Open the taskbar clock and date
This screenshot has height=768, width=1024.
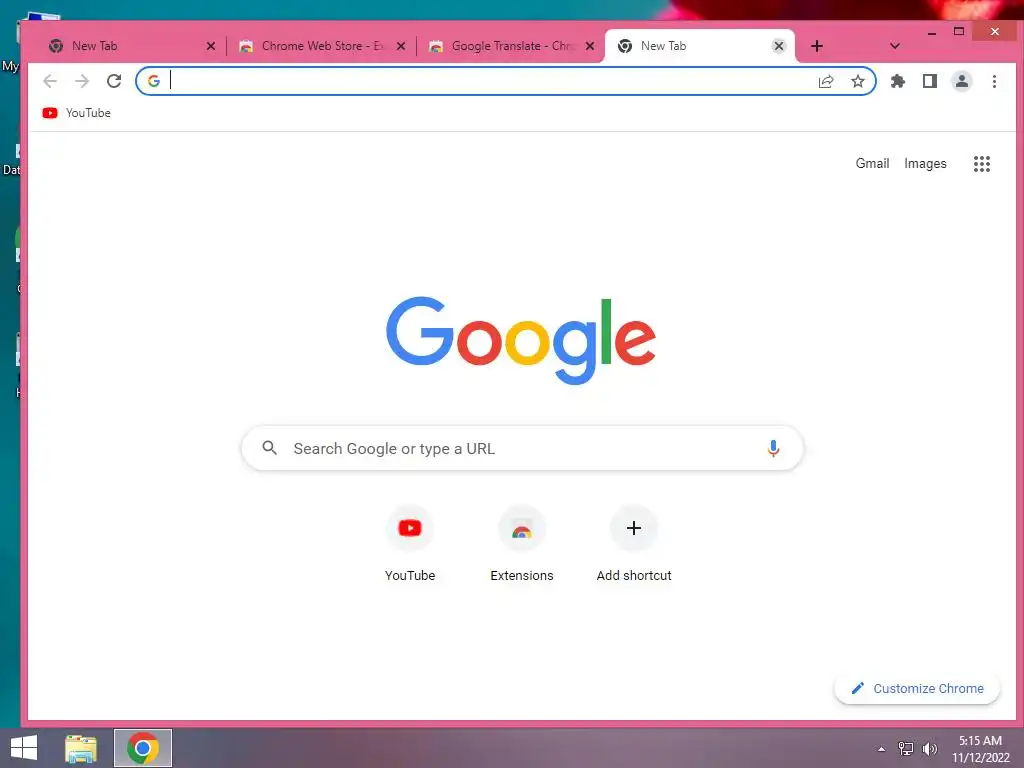point(980,749)
